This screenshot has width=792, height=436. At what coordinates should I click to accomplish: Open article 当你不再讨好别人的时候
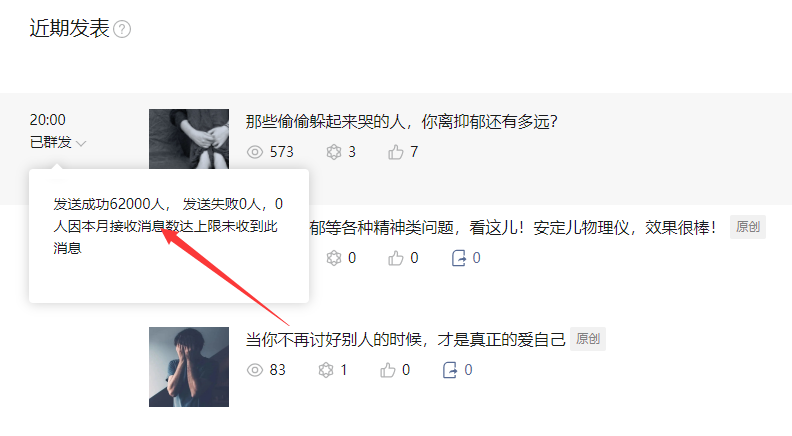click(x=406, y=340)
